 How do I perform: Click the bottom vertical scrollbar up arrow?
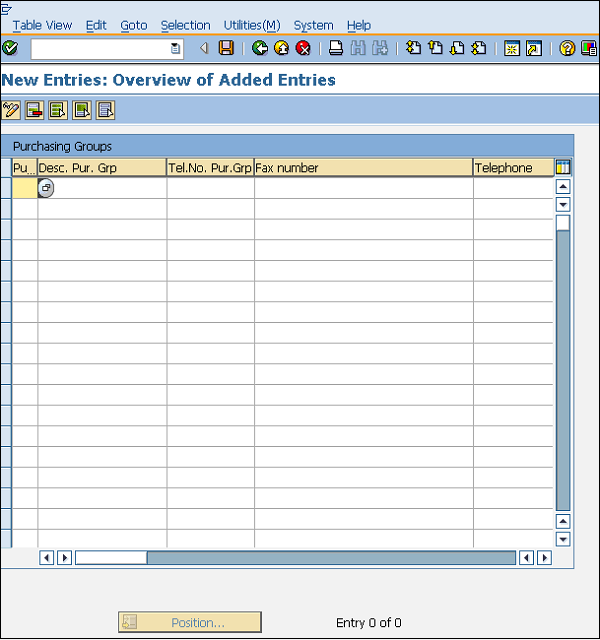point(563,521)
